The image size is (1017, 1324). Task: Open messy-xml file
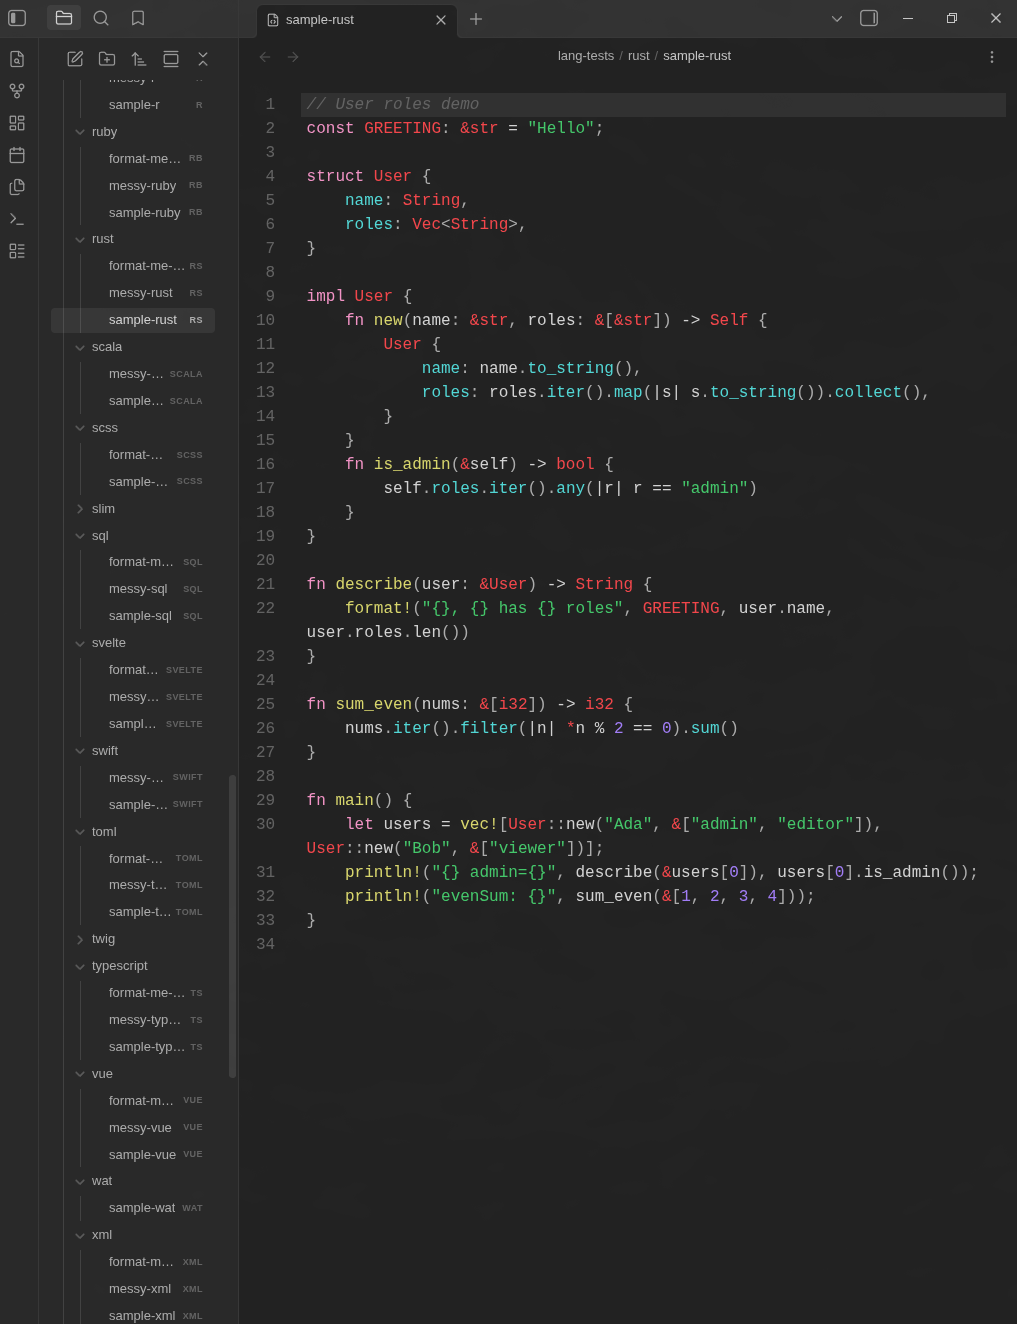click(x=133, y=1289)
